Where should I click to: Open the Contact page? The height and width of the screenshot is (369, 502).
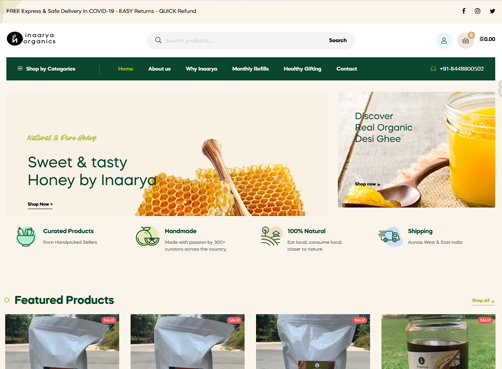pos(347,69)
